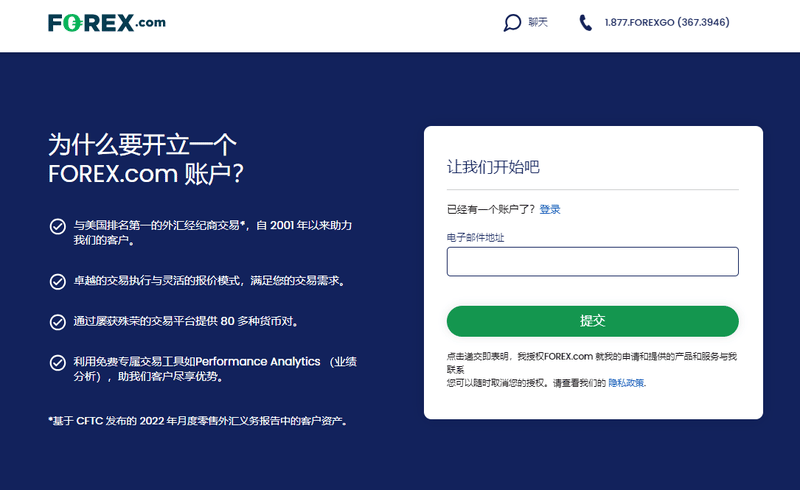Click checkmark icon beside 卓越的交易执行 bullet
800x490 pixels.
tap(58, 281)
